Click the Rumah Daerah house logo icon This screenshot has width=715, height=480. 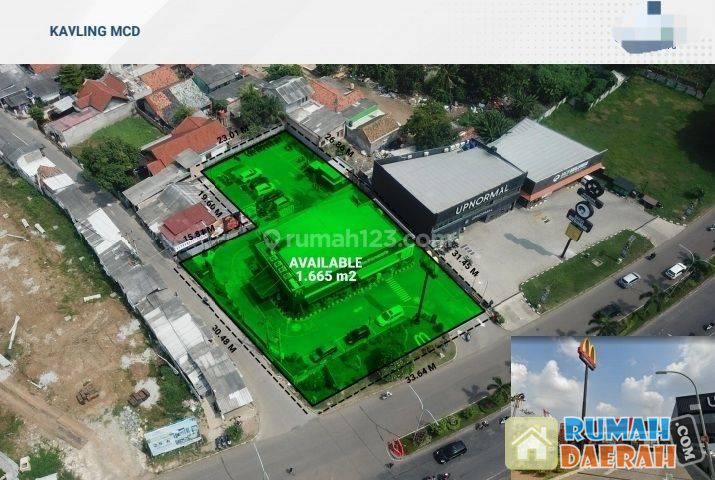533,442
